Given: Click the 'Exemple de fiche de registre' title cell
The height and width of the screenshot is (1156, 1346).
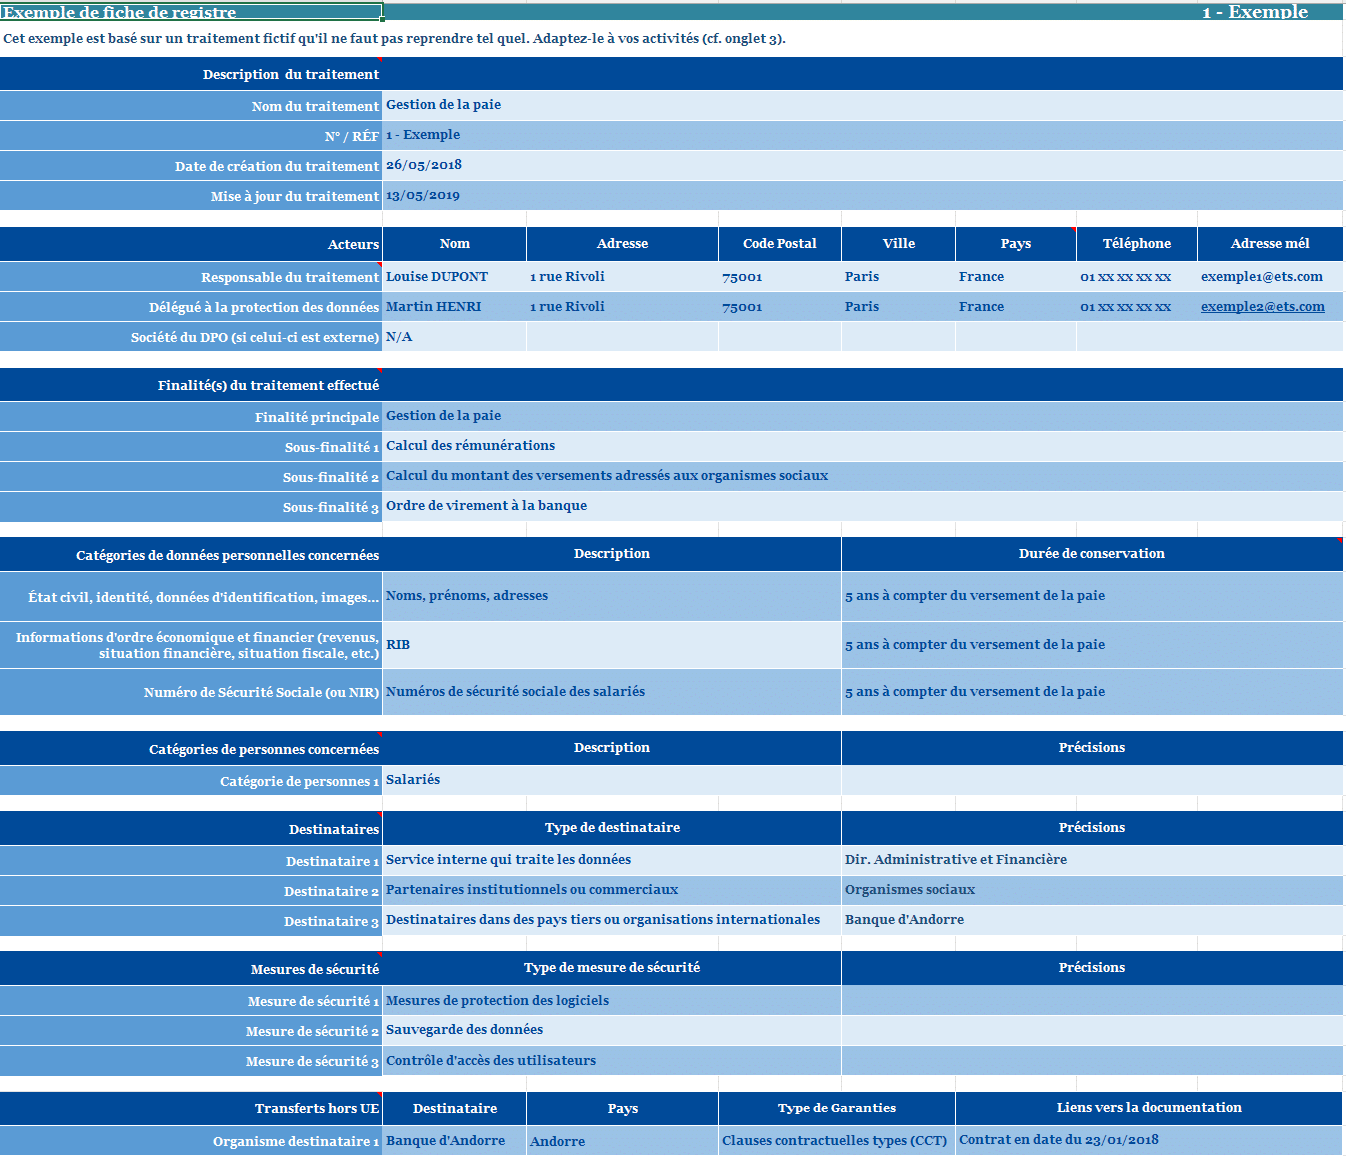Looking at the screenshot, I should coord(191,12).
